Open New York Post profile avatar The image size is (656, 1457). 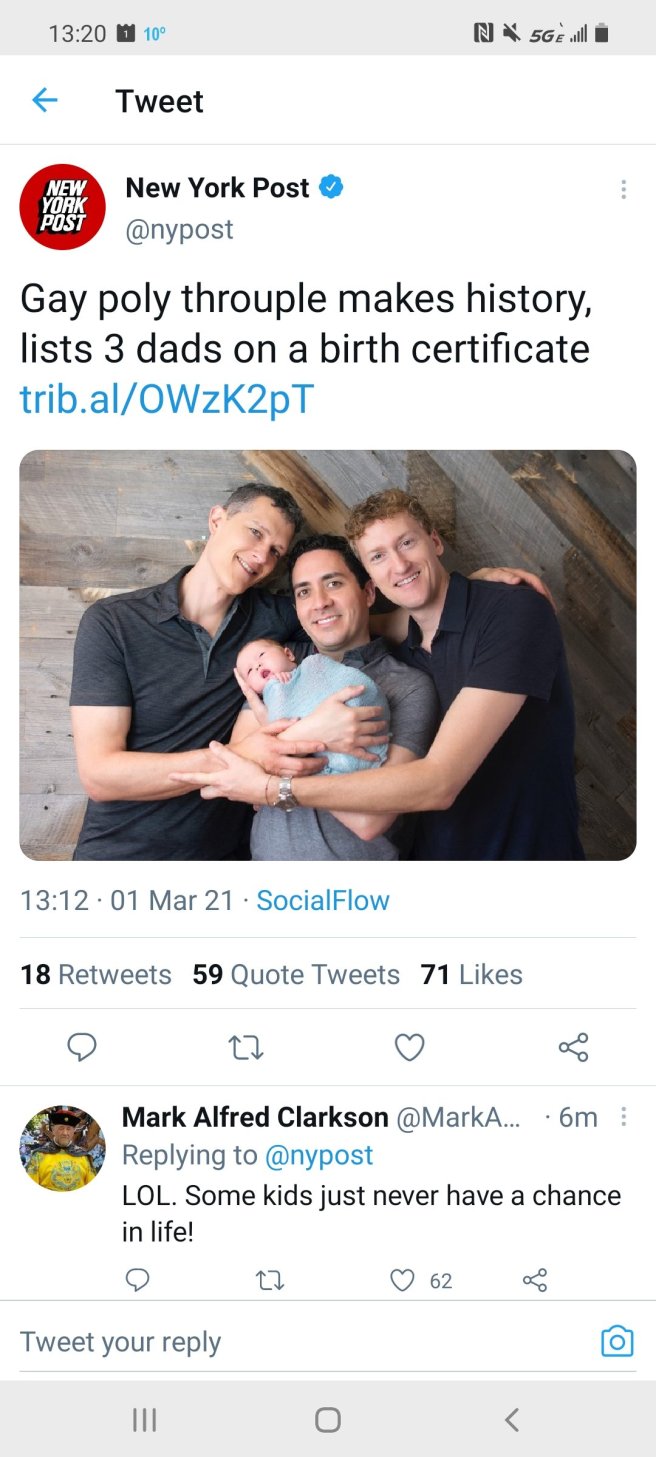pyautogui.click(x=62, y=207)
